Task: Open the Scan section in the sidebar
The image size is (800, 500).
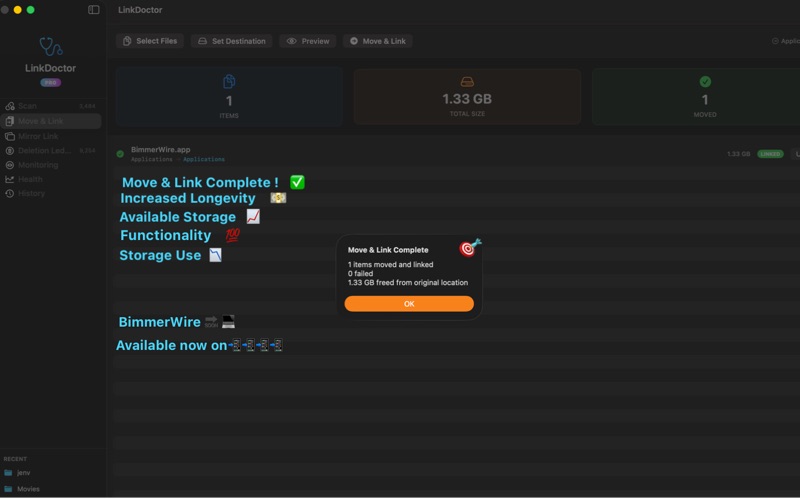Action: (51, 106)
